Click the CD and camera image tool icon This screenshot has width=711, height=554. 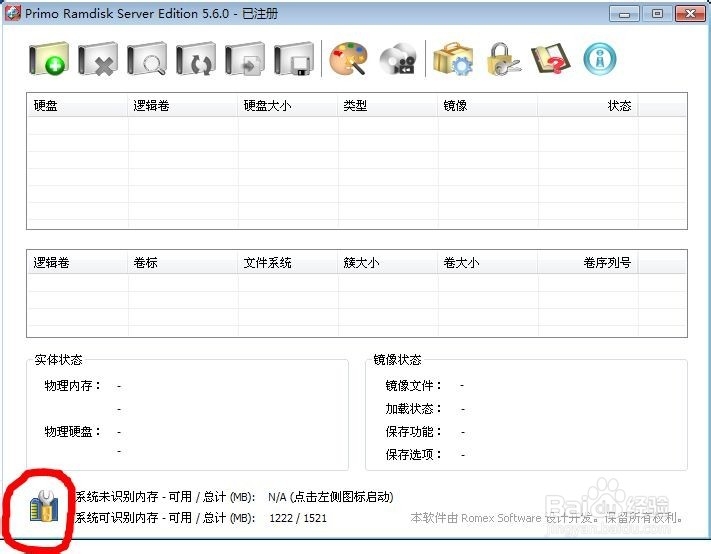tap(398, 59)
